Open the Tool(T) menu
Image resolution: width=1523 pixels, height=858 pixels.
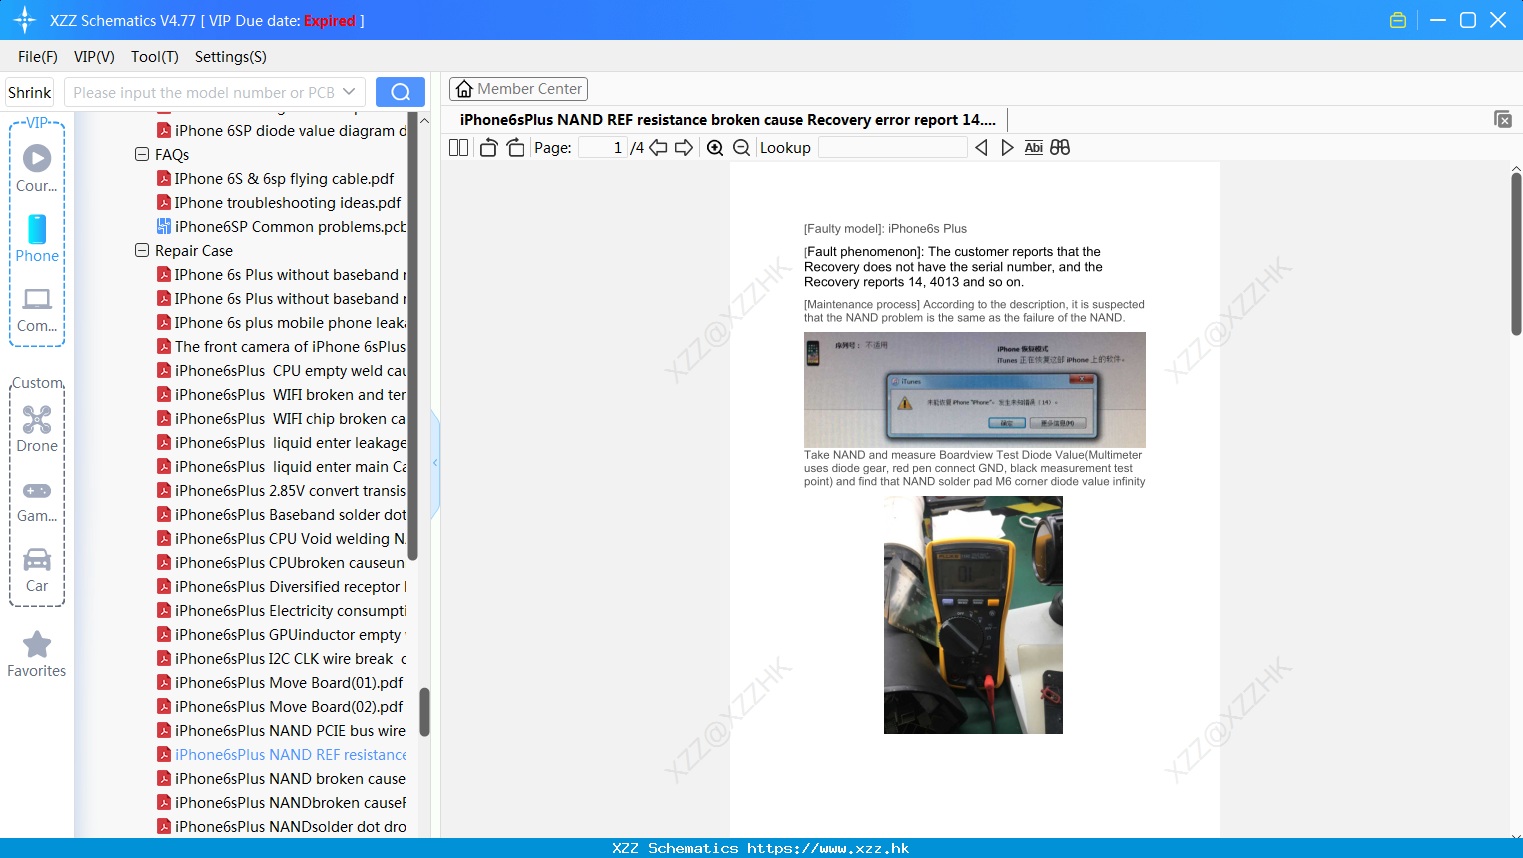[x=155, y=57]
